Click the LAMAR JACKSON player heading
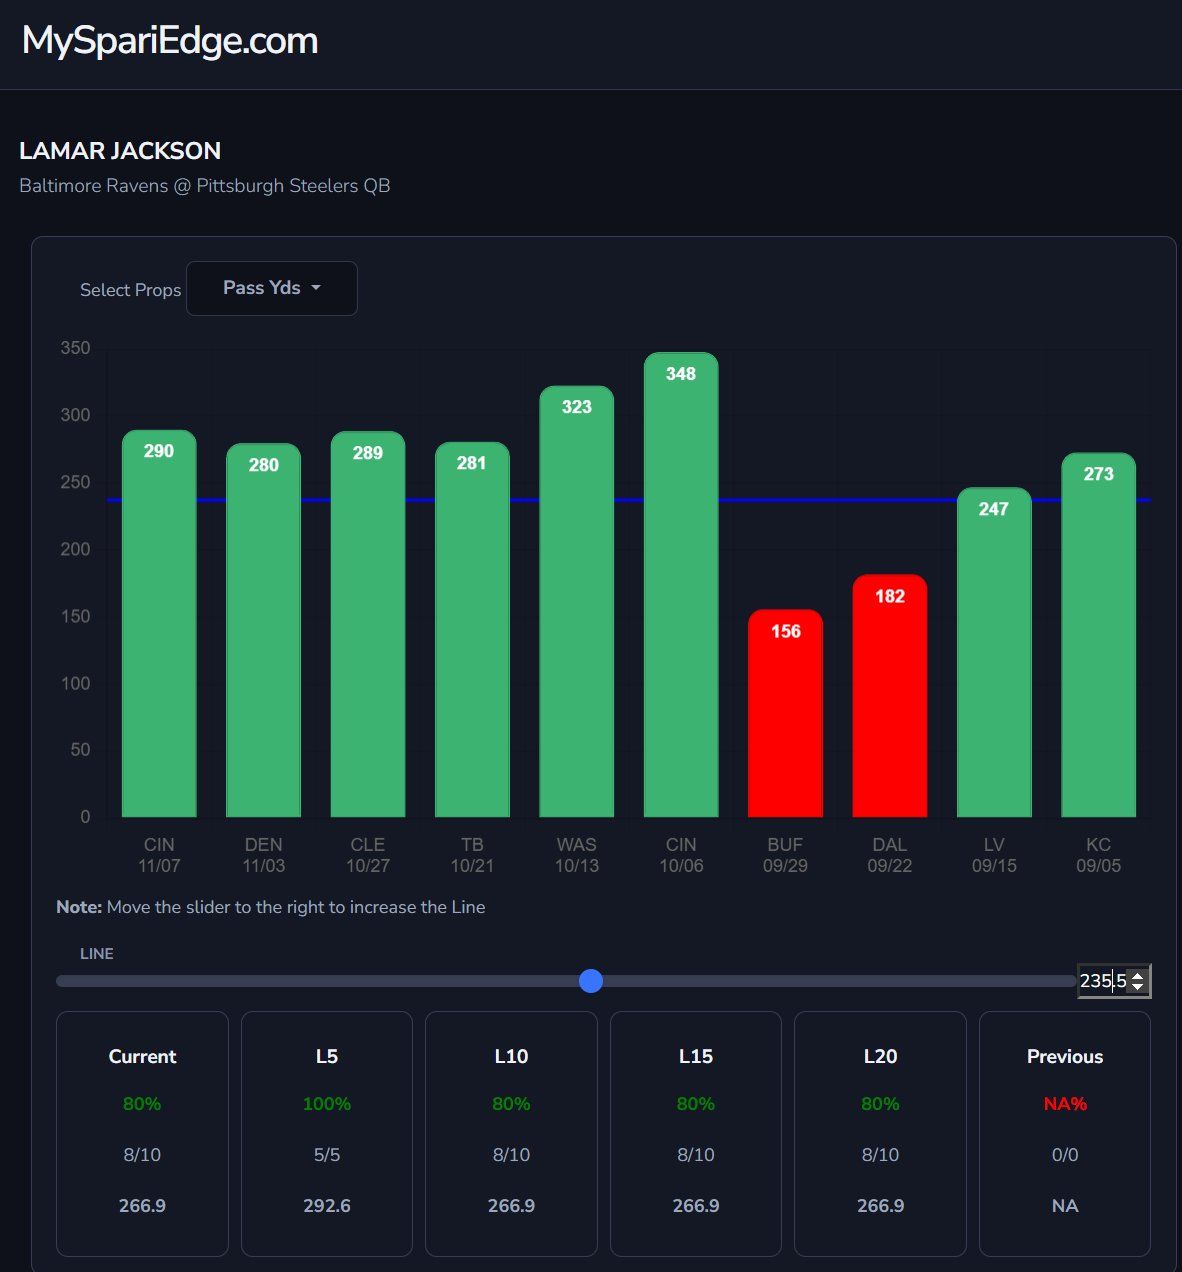This screenshot has height=1272, width=1182. (x=120, y=151)
